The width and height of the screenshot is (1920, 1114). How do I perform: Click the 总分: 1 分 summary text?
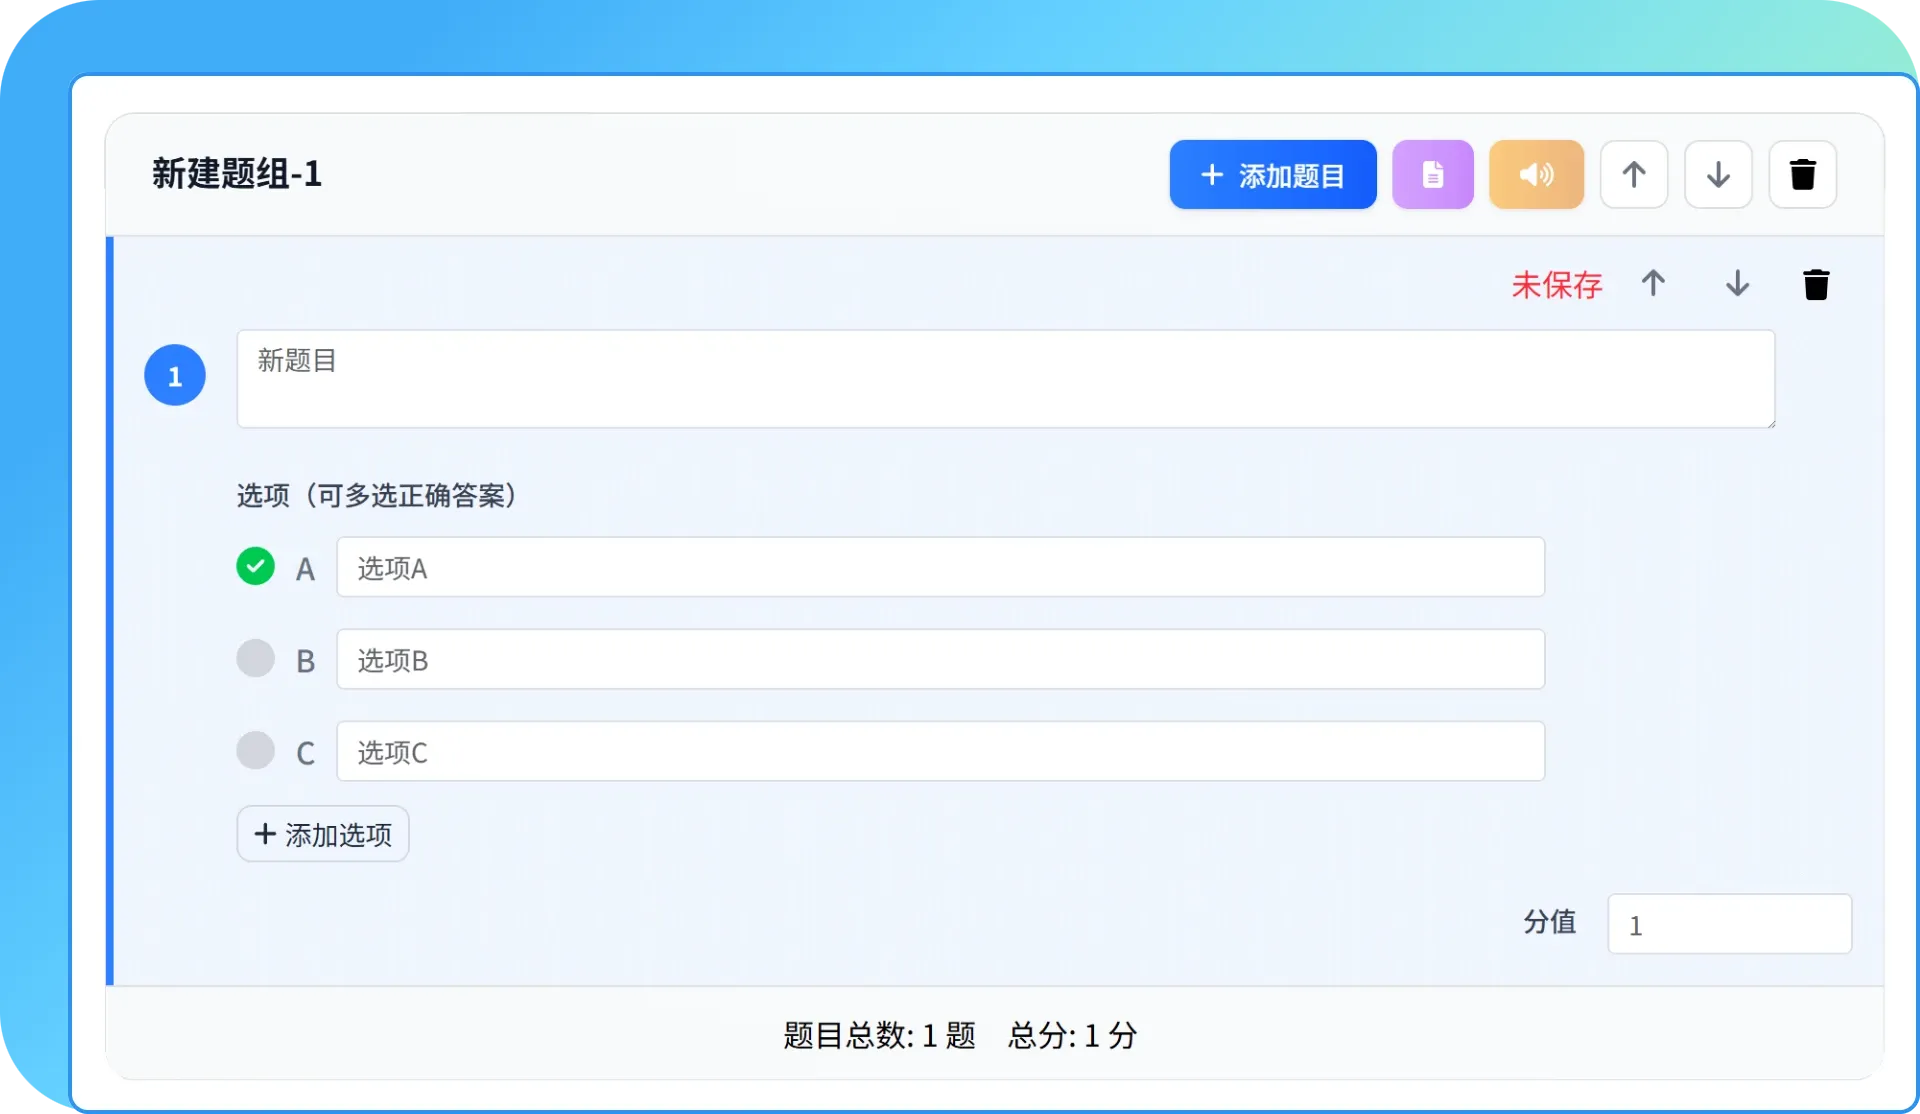[1072, 1035]
